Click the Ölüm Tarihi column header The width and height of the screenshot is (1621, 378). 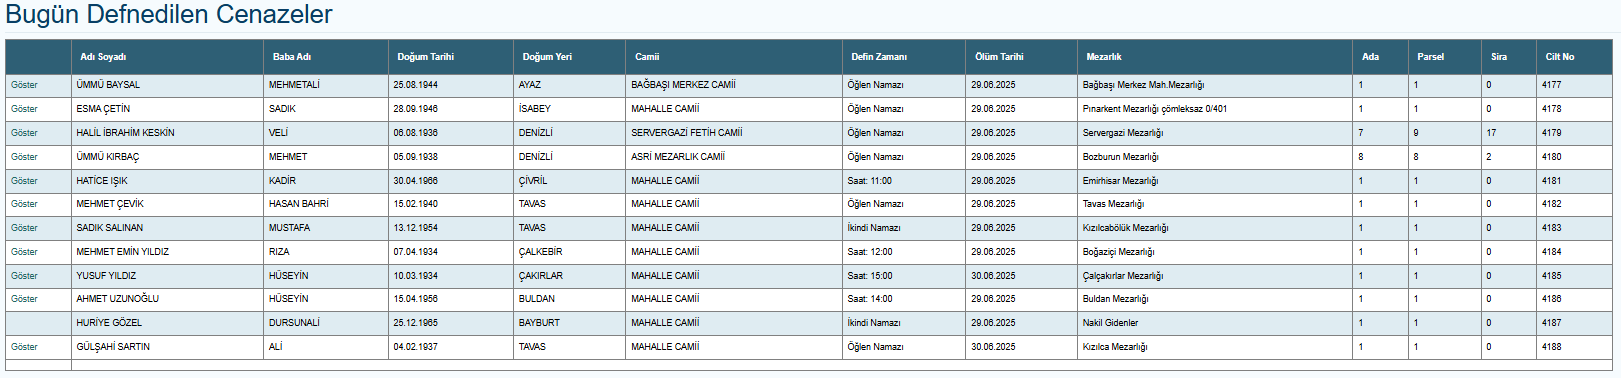click(999, 57)
